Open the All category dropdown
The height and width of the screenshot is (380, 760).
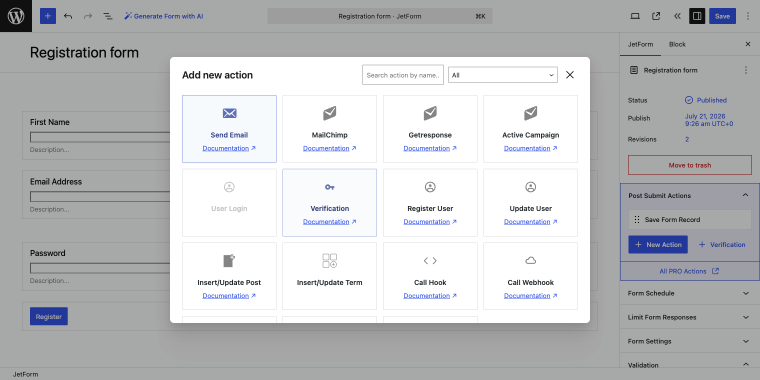503,75
